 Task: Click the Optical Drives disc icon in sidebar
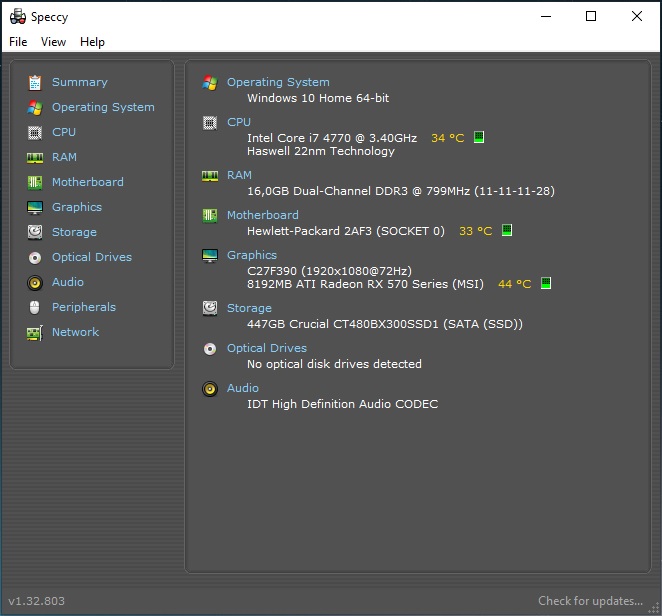click(35, 258)
